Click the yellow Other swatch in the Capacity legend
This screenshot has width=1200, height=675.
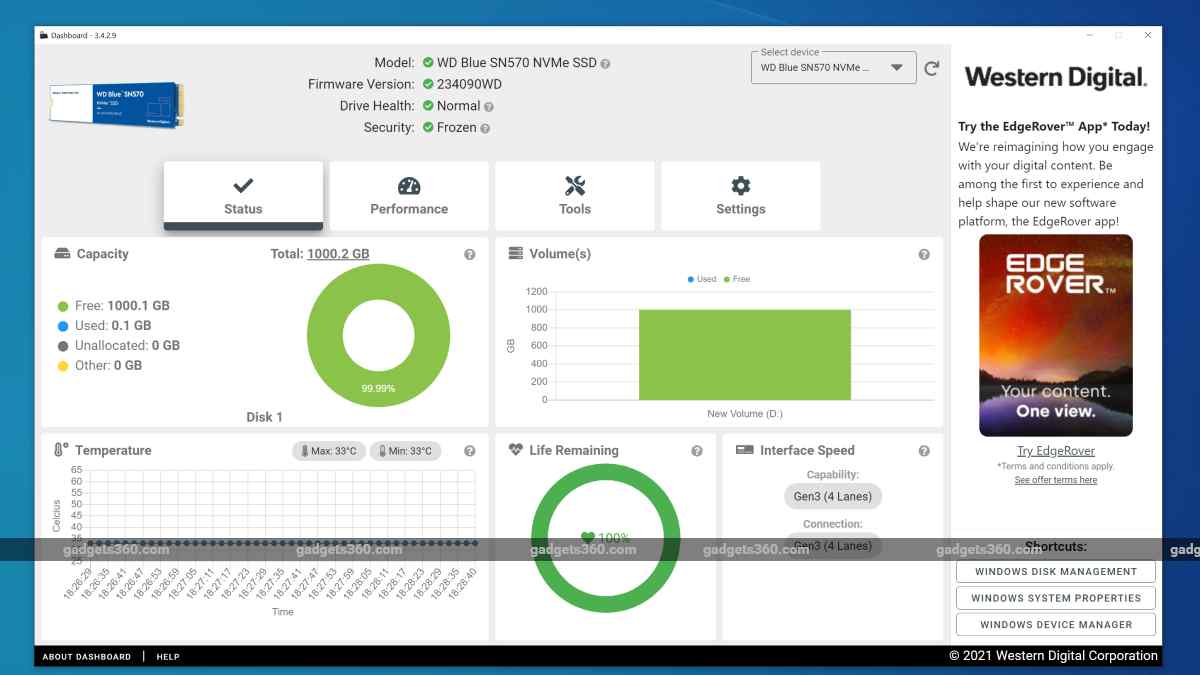click(x=63, y=366)
